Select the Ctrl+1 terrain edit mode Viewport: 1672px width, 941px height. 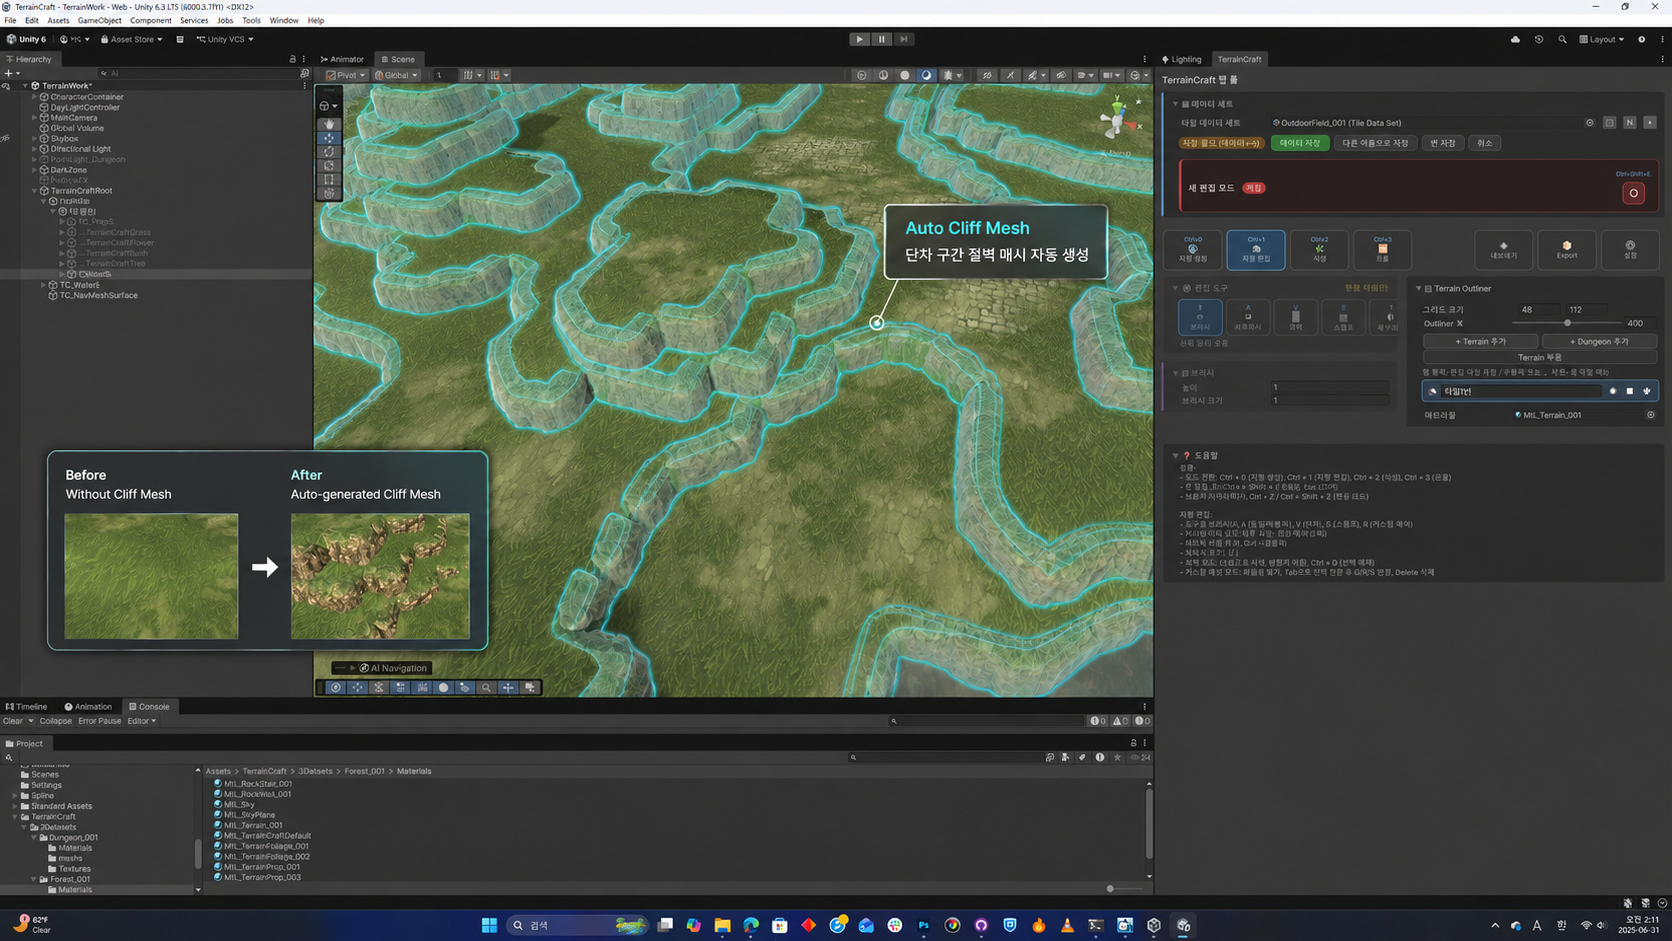[1256, 249]
